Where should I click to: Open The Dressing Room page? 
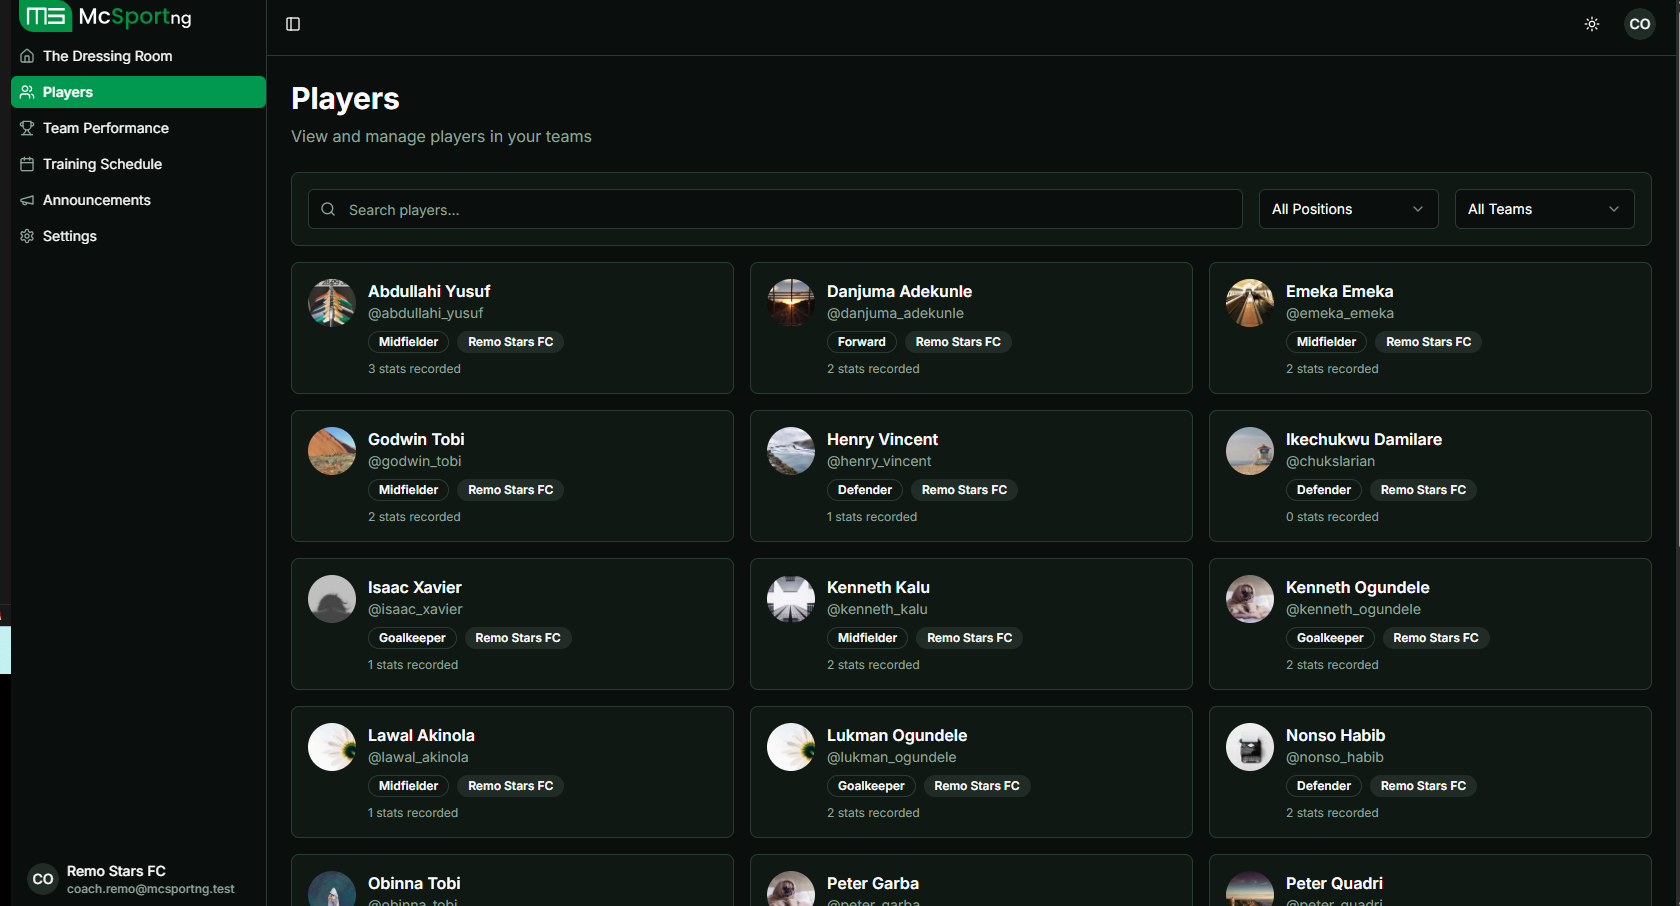click(107, 56)
